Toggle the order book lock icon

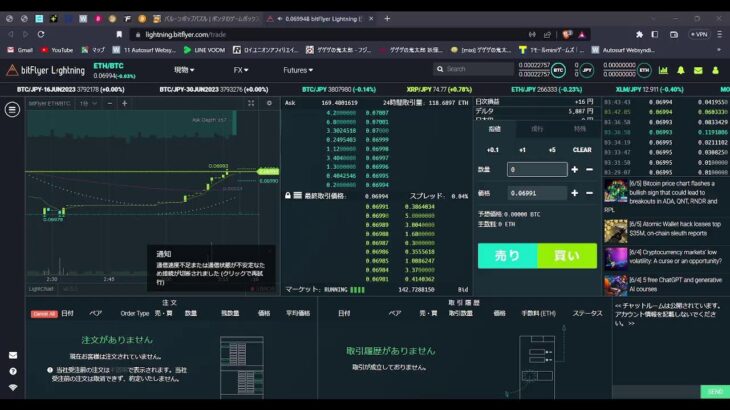pyautogui.click(x=288, y=195)
